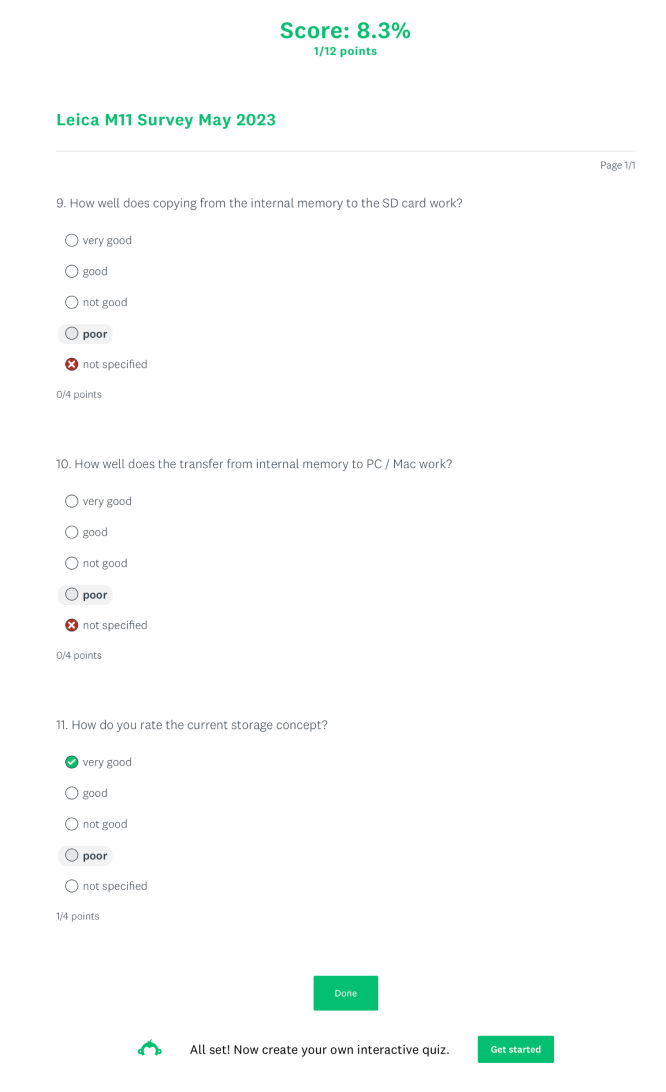Select 'poor' radio for question 10
666x1092 pixels.
[x=71, y=594]
